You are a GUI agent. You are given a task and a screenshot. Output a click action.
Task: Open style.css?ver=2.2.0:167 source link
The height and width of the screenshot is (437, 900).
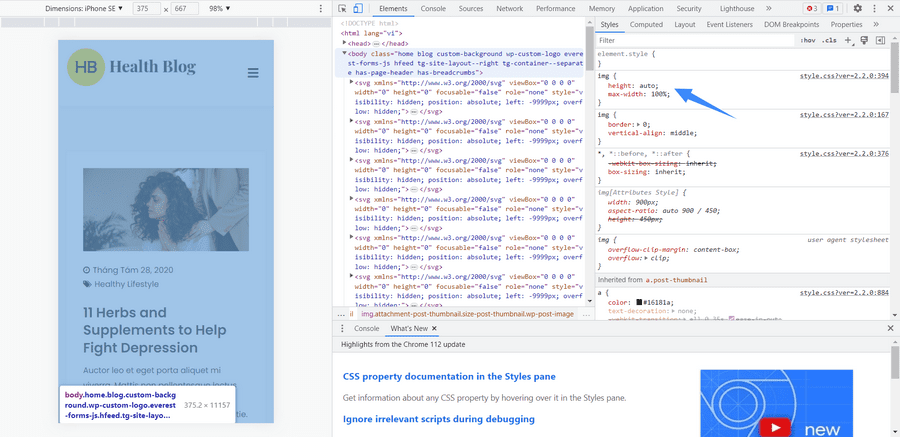coord(844,114)
